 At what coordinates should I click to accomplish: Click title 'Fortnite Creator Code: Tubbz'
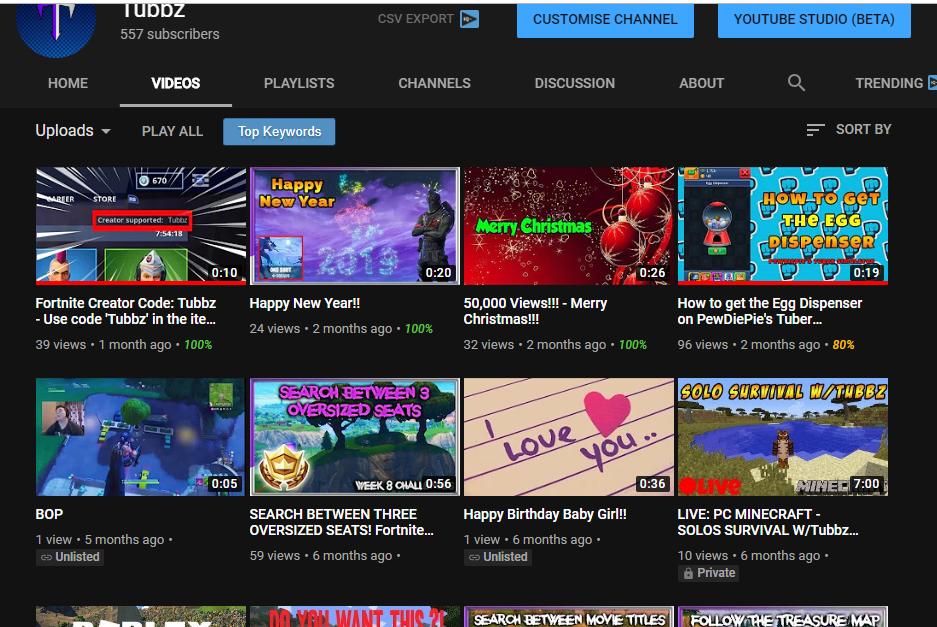click(125, 311)
